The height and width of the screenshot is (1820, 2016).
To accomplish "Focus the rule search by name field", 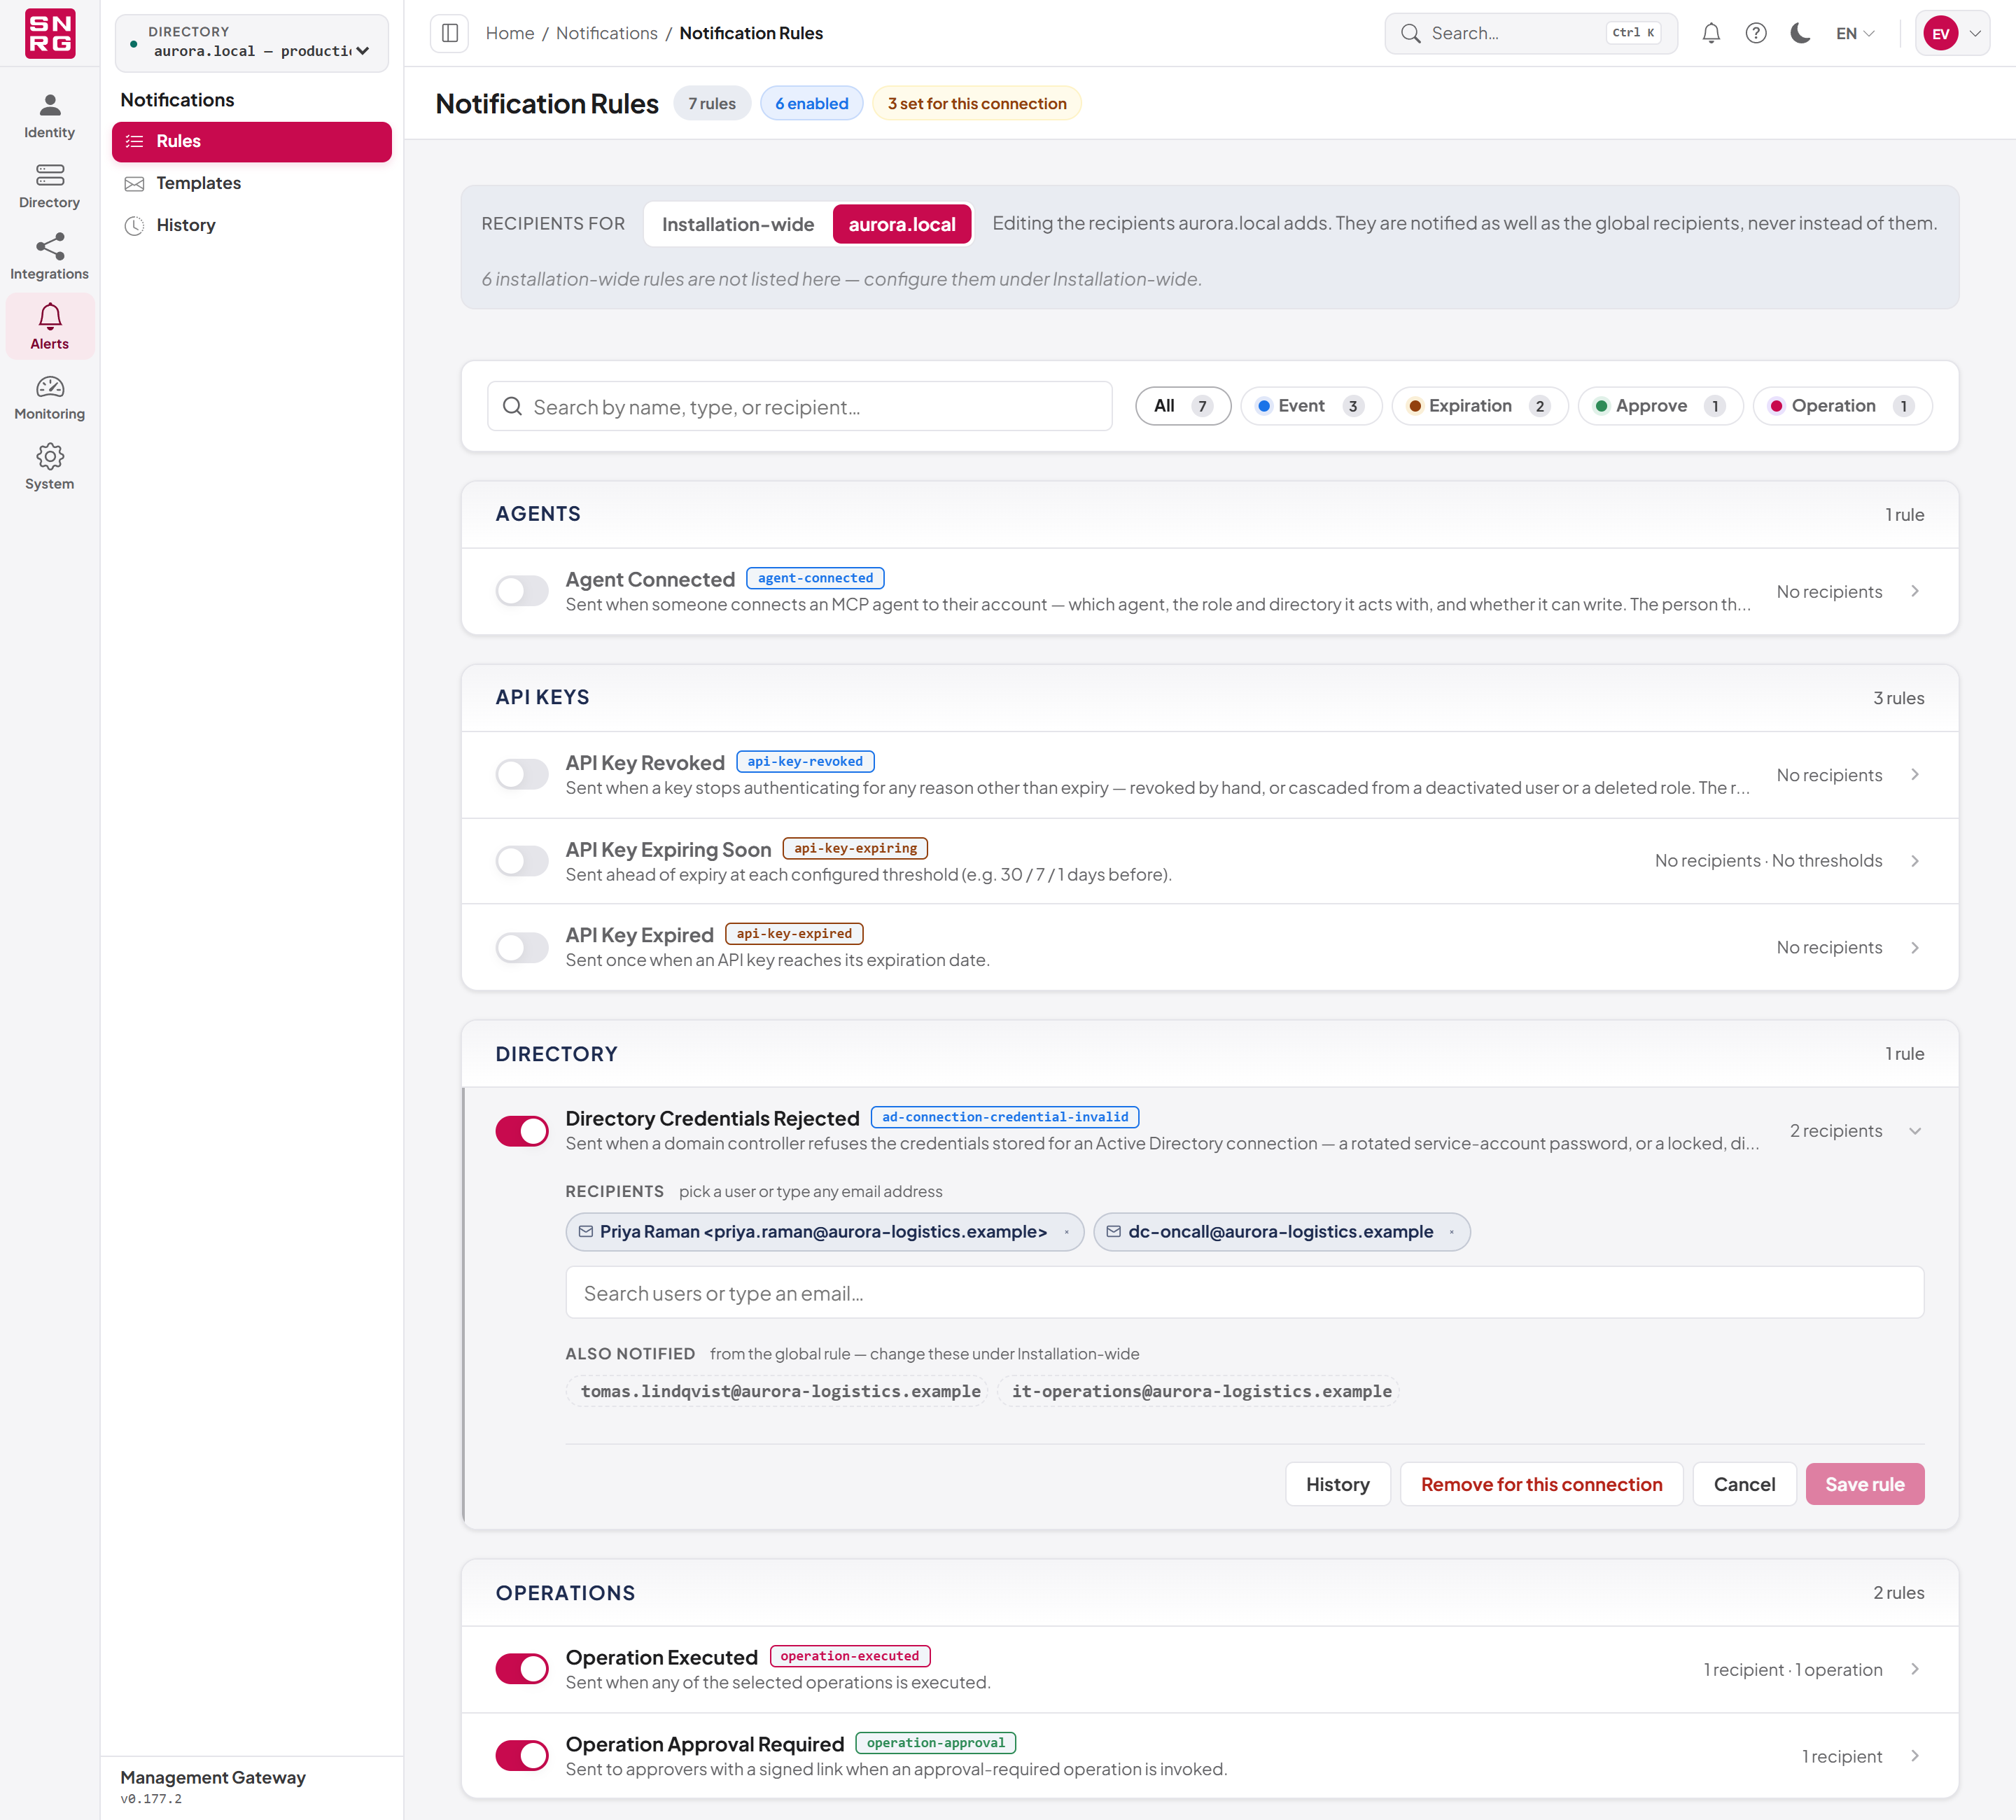I will (x=799, y=406).
